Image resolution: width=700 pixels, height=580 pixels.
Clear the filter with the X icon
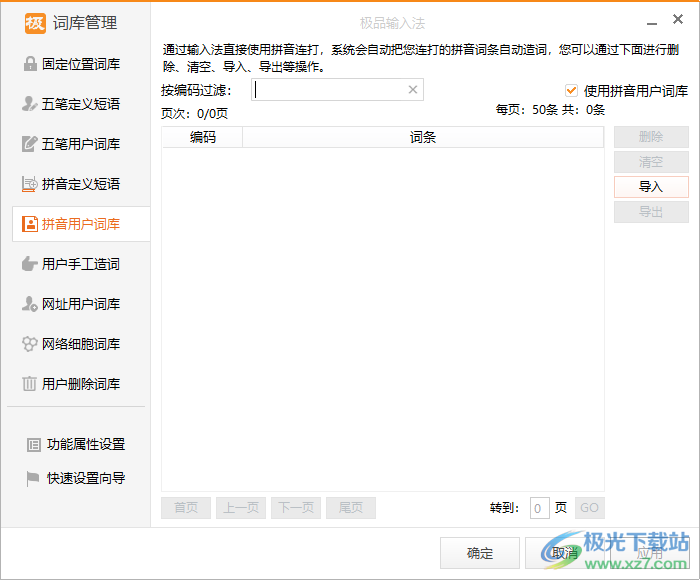[x=413, y=90]
